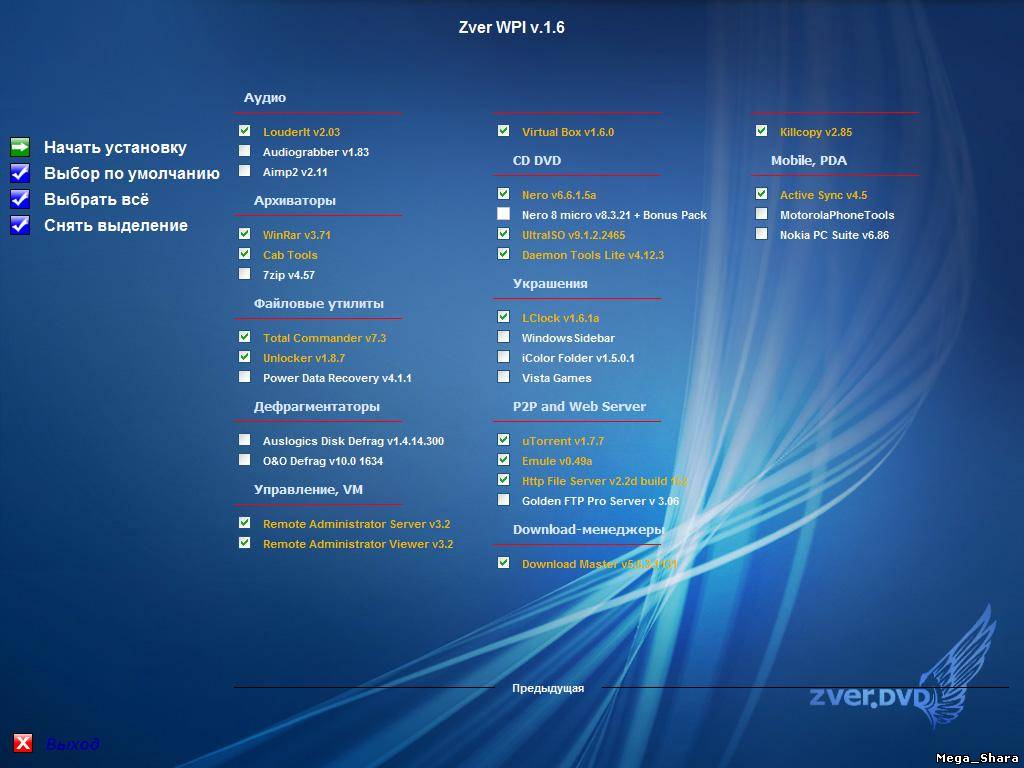Check iColor Folder v1.5.0.1 checkbox
This screenshot has height=768, width=1024.
tap(503, 357)
